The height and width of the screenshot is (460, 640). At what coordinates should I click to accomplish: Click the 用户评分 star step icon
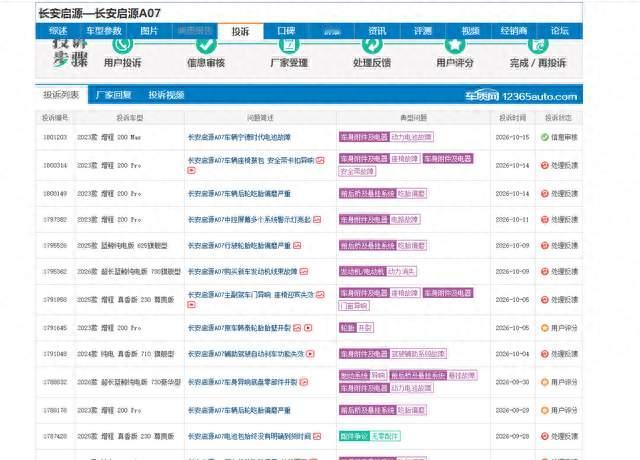(x=455, y=44)
